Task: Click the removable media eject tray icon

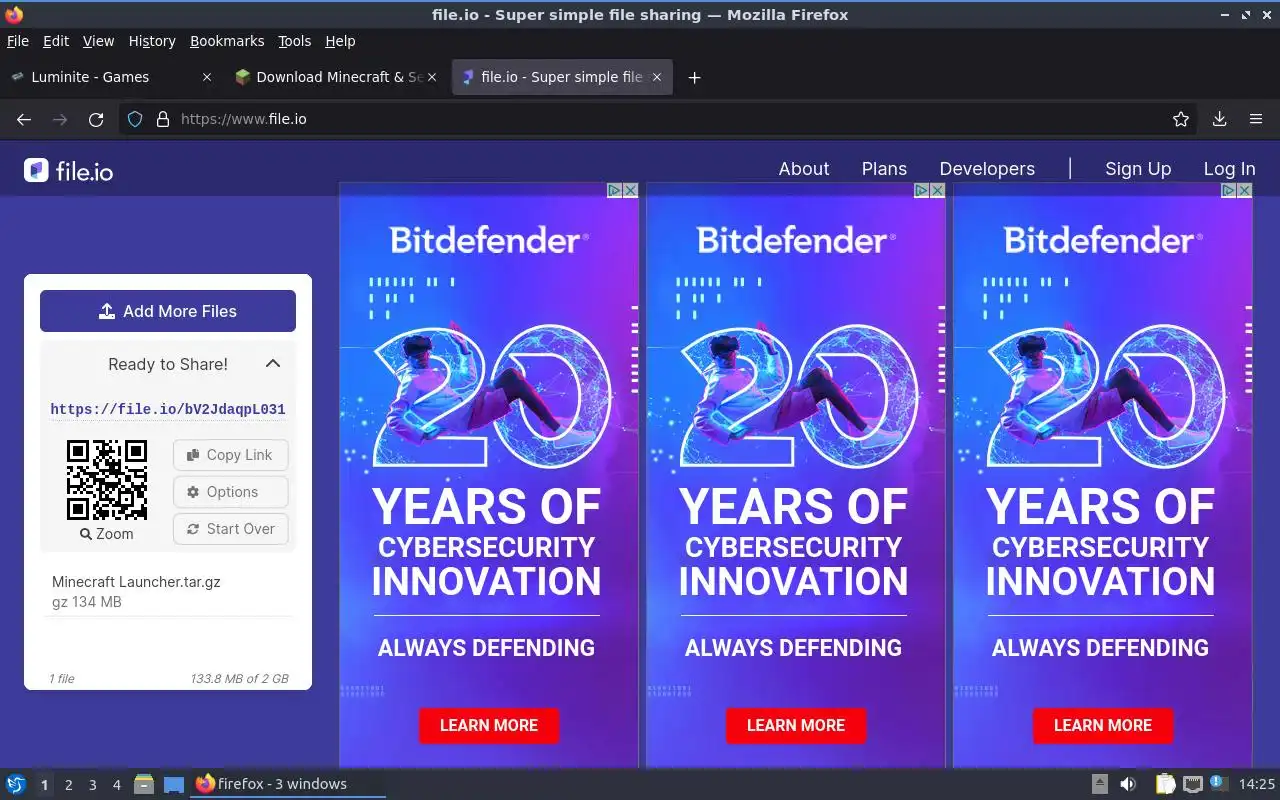Action: click(1099, 784)
